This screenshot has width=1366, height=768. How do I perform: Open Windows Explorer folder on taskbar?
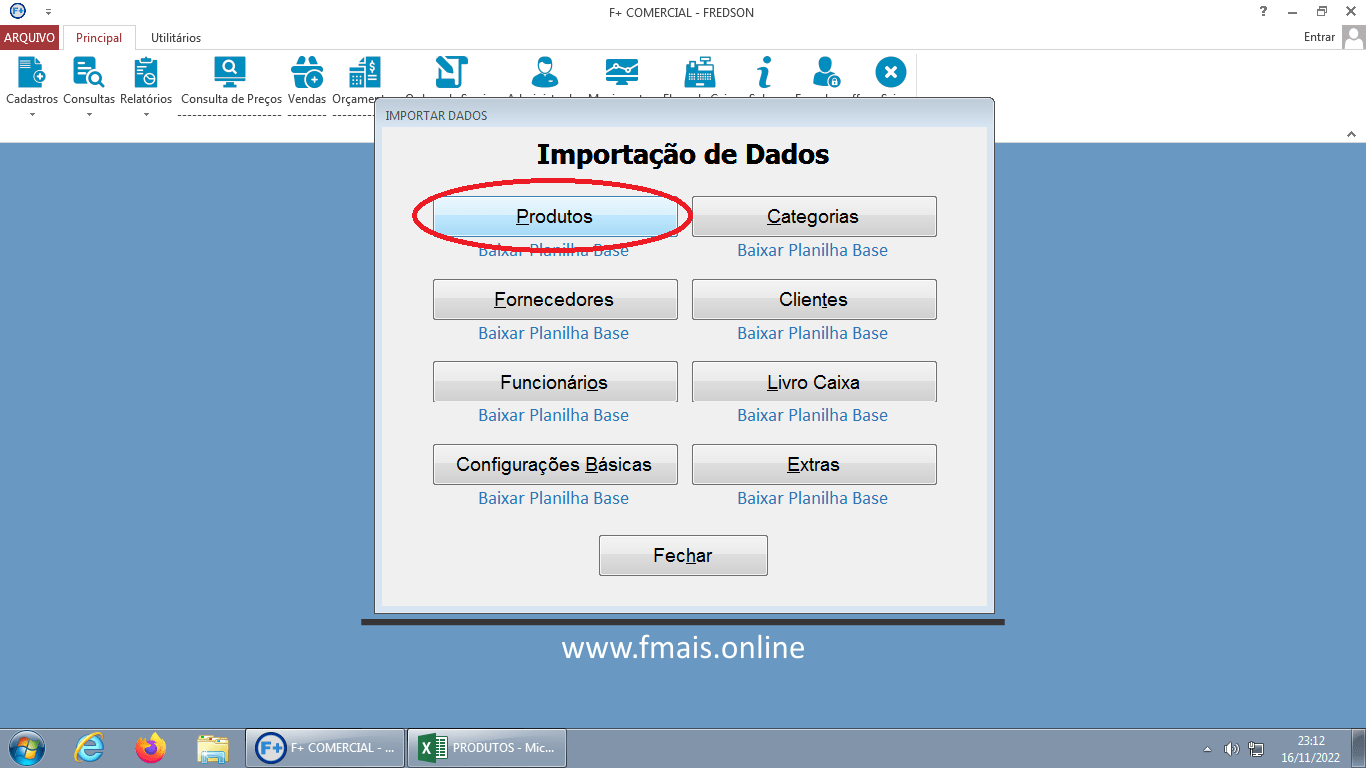coord(213,747)
